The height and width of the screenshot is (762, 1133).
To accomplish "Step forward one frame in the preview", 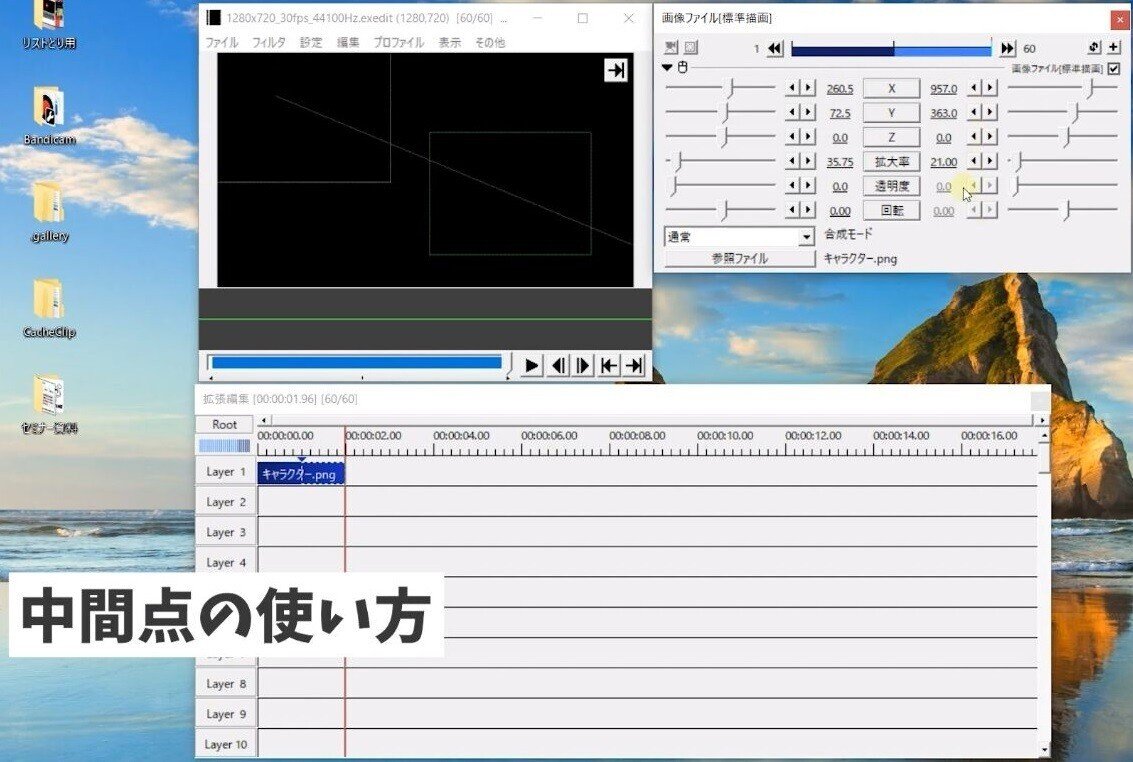I will pos(584,365).
